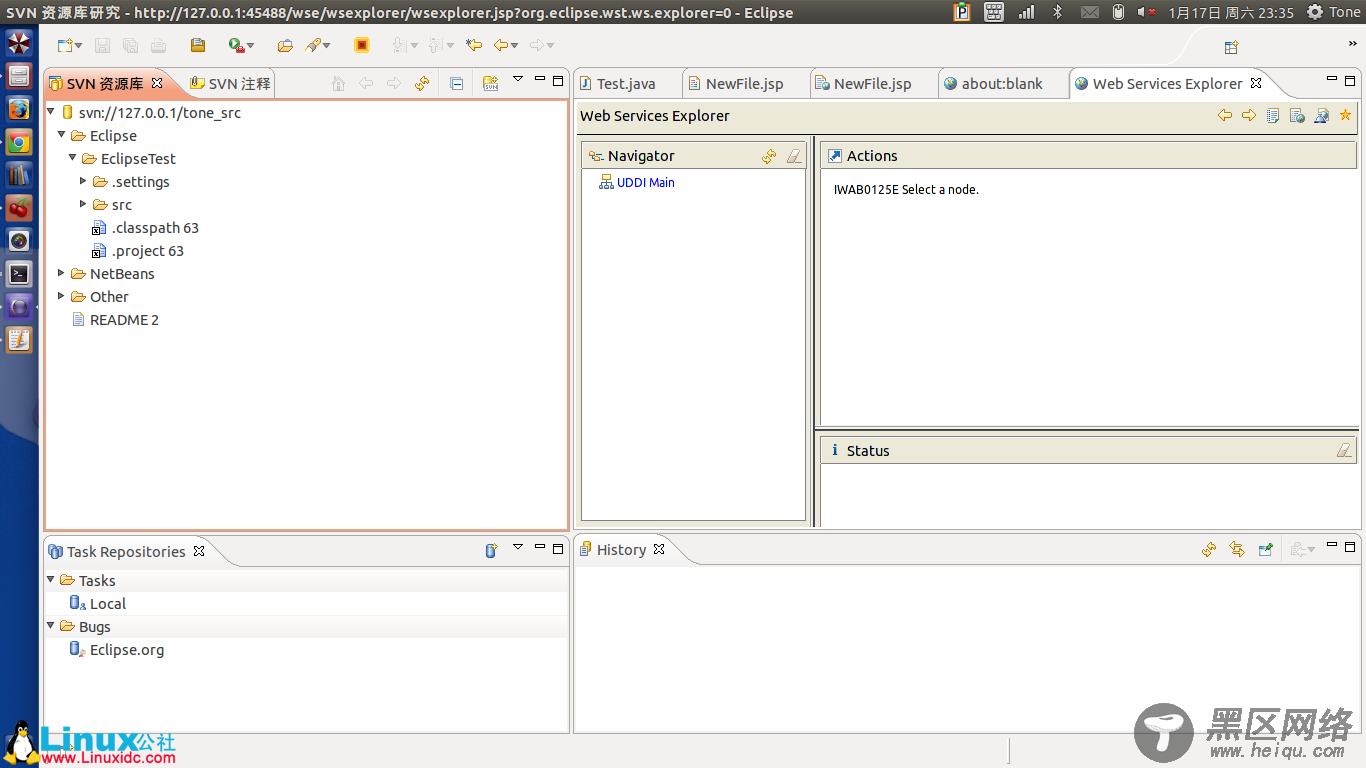Image resolution: width=1366 pixels, height=768 pixels.
Task: Open the volume indicator in the top panel
Action: 1148,12
